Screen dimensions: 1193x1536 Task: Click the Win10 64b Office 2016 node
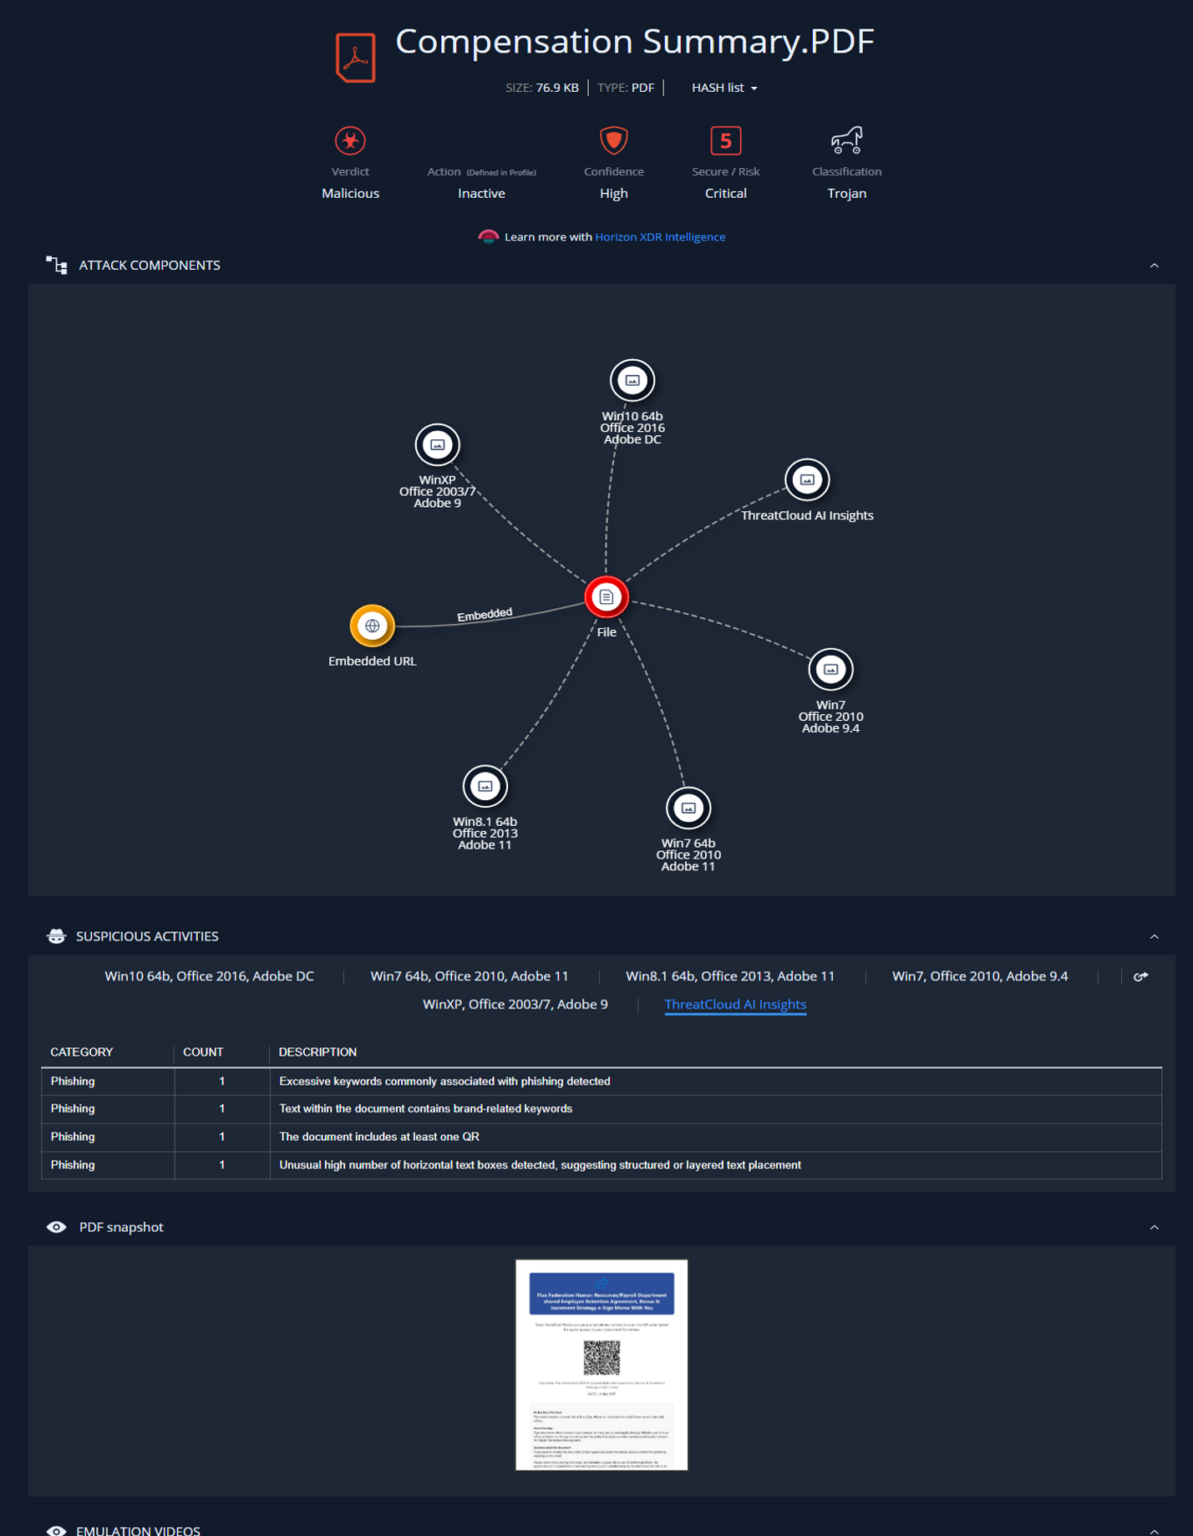click(x=632, y=380)
